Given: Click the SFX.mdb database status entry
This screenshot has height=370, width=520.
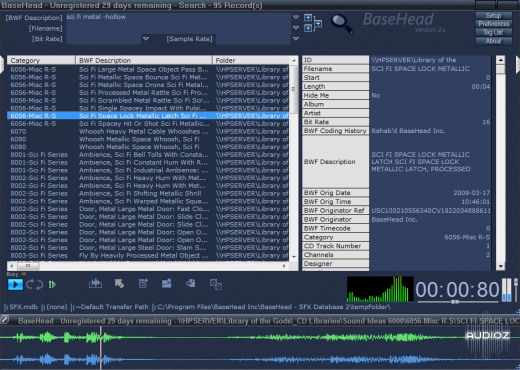Looking at the screenshot, I should pyautogui.click(x=23, y=307).
